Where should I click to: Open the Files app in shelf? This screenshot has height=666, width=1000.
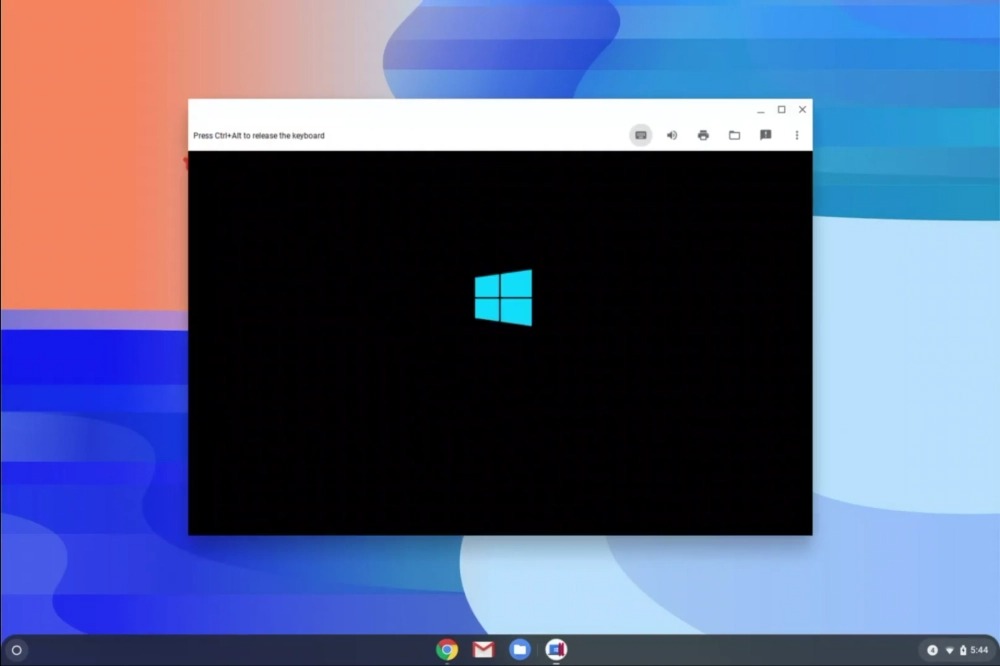point(519,650)
